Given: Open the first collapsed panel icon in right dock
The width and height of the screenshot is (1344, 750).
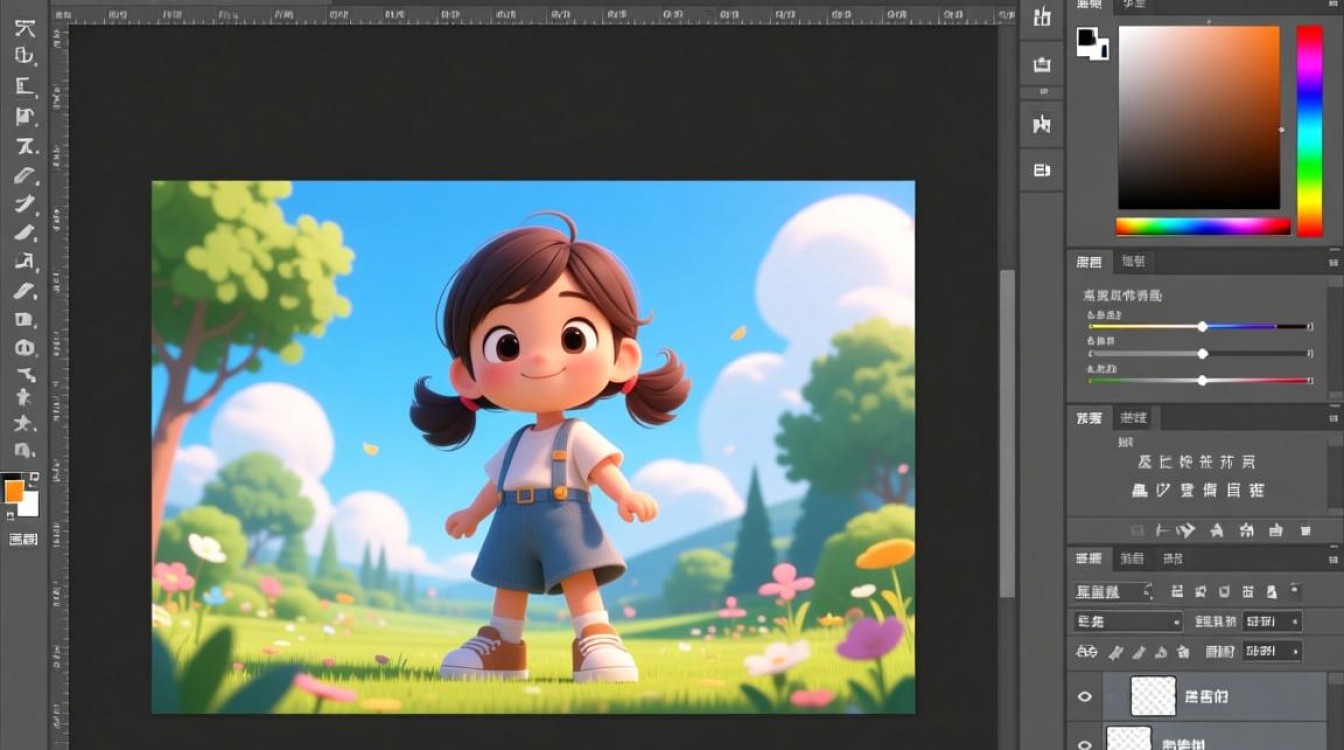Looking at the screenshot, I should coord(1042,17).
